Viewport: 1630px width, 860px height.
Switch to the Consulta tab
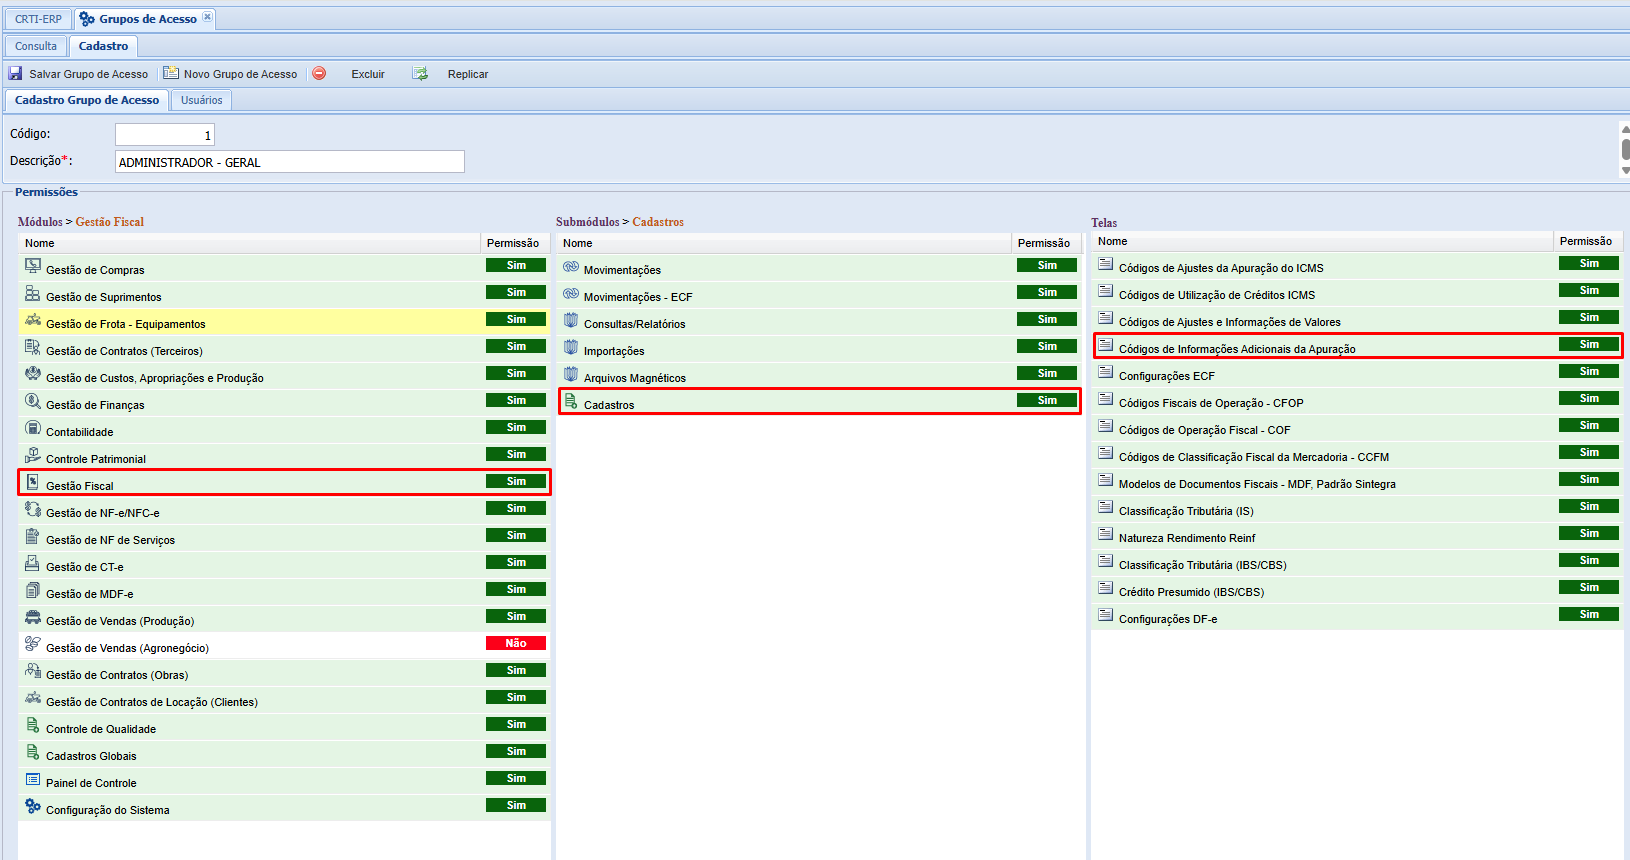point(36,46)
